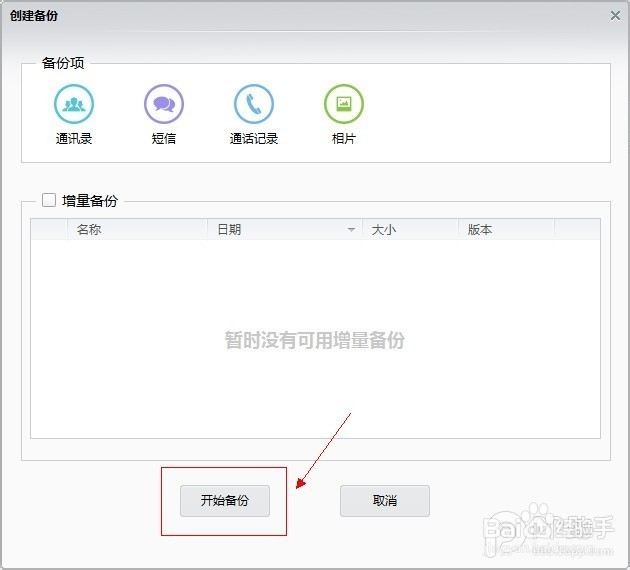Image resolution: width=630 pixels, height=570 pixels.
Task: Select the 通讯录 contacts backup icon
Action: click(74, 104)
